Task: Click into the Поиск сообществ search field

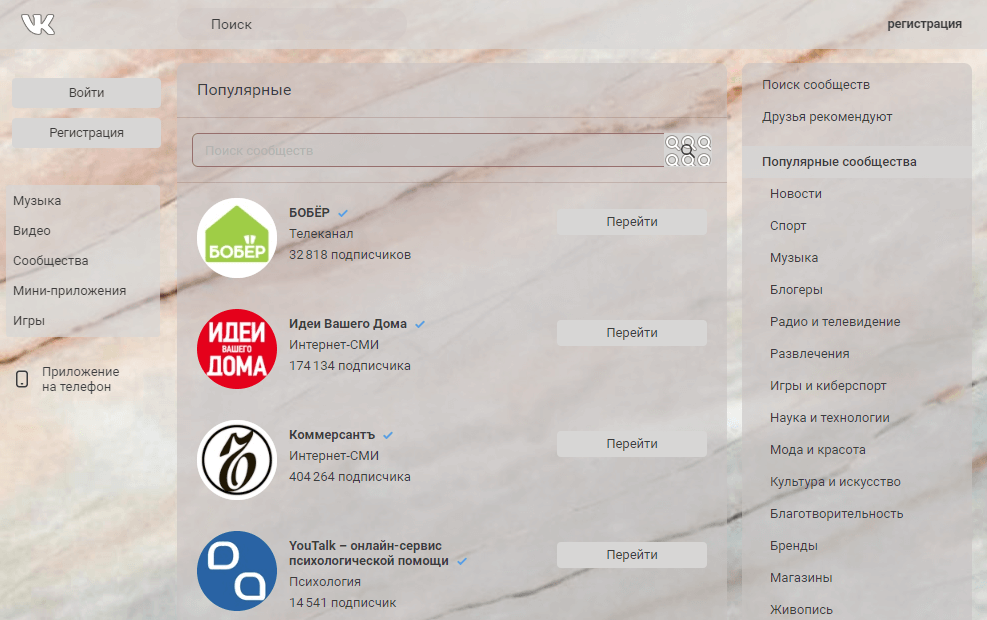Action: point(428,151)
